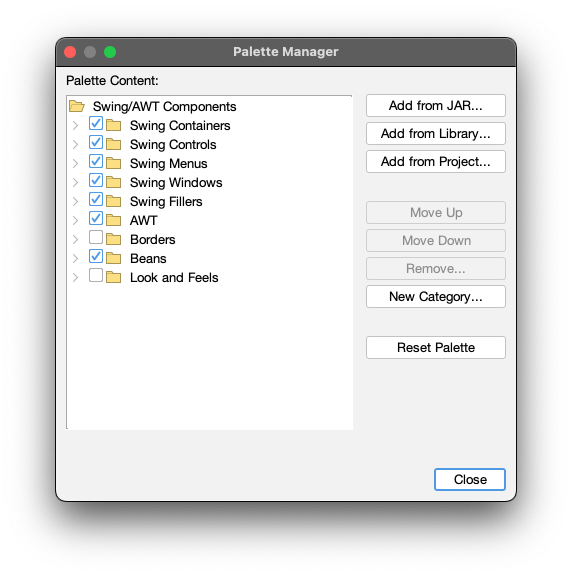Toggle the Swing Menus checkbox
This screenshot has height=575, width=572.
point(96,161)
